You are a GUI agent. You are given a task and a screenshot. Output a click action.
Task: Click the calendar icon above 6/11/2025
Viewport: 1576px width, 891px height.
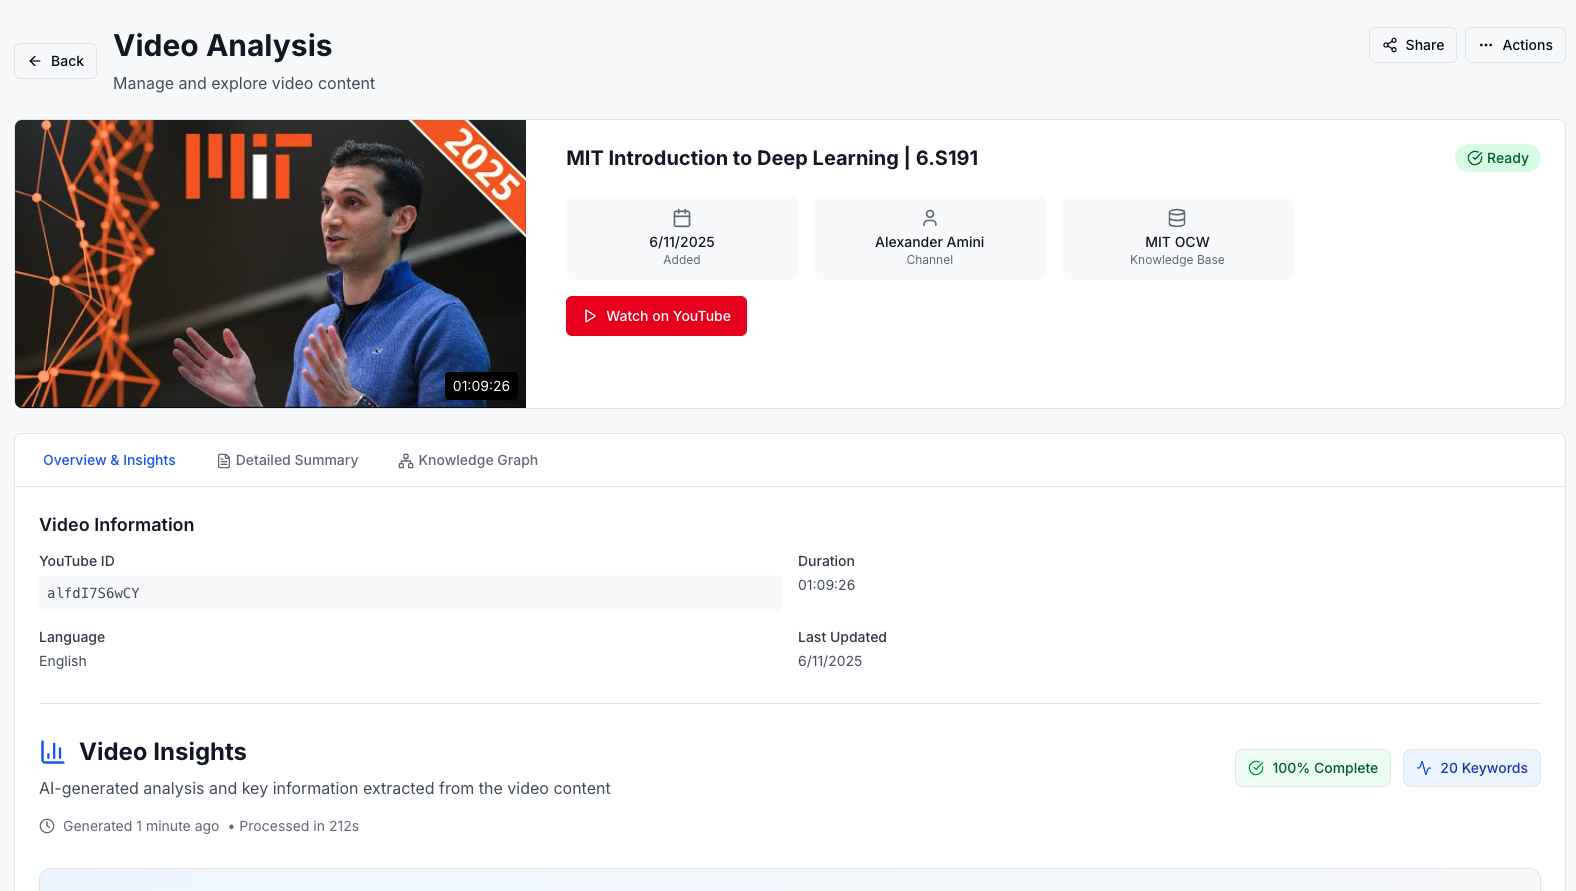click(x=682, y=218)
